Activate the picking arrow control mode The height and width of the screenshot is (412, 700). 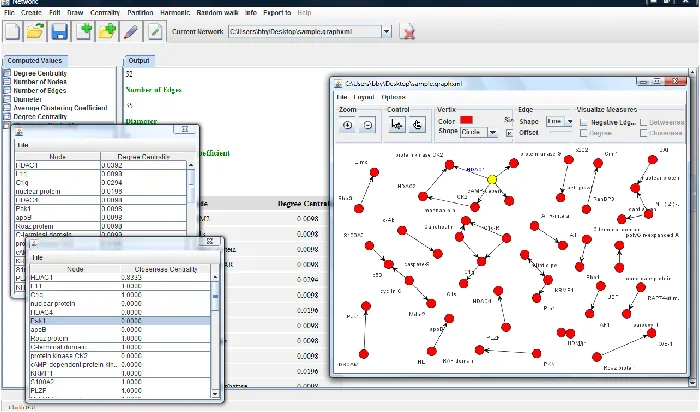point(396,125)
